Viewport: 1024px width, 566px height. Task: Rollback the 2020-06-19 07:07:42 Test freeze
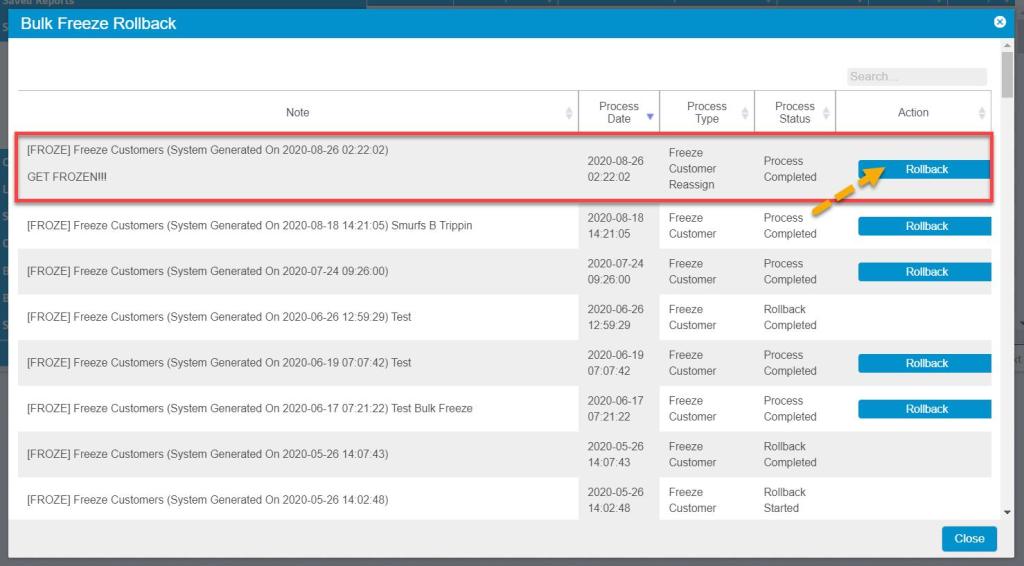pyautogui.click(x=924, y=363)
